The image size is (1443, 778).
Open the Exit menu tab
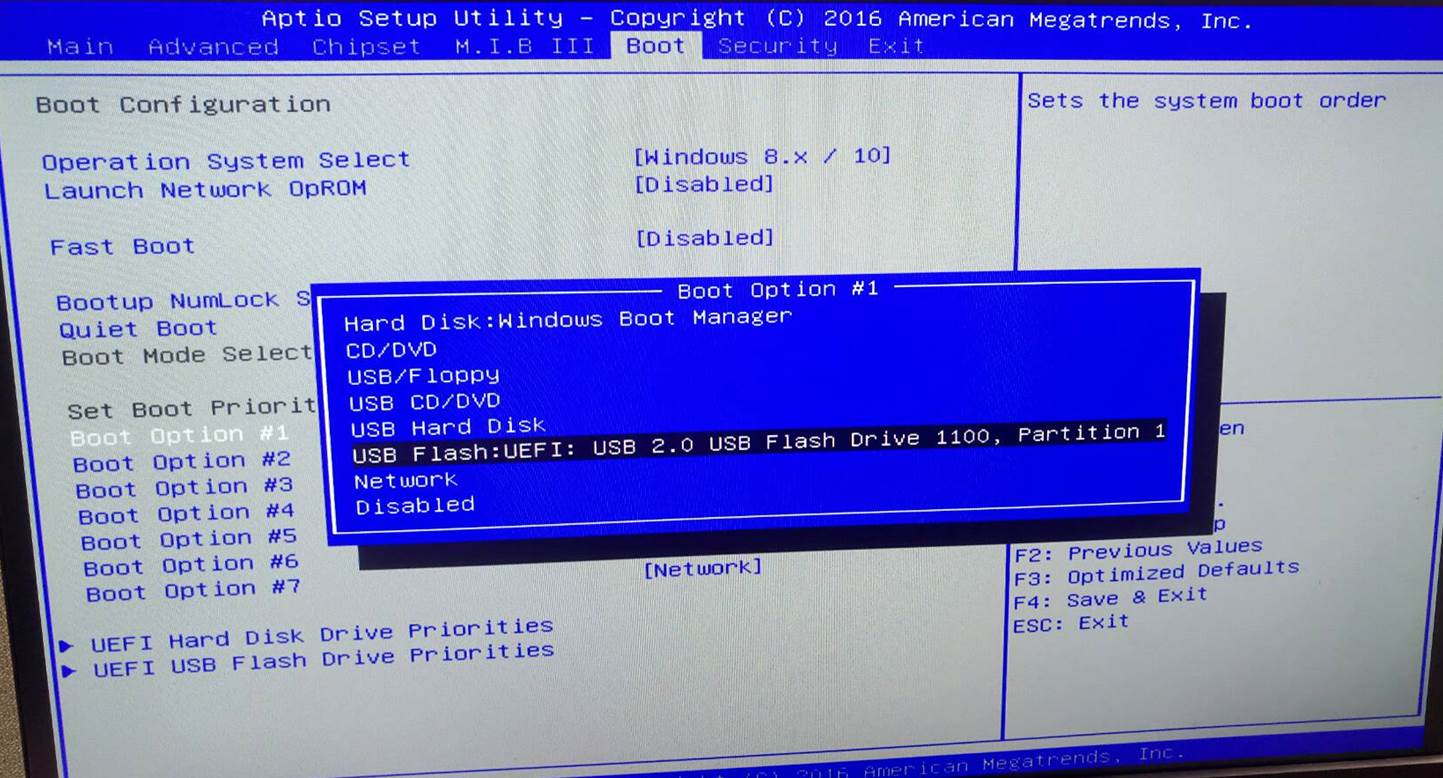tap(895, 46)
